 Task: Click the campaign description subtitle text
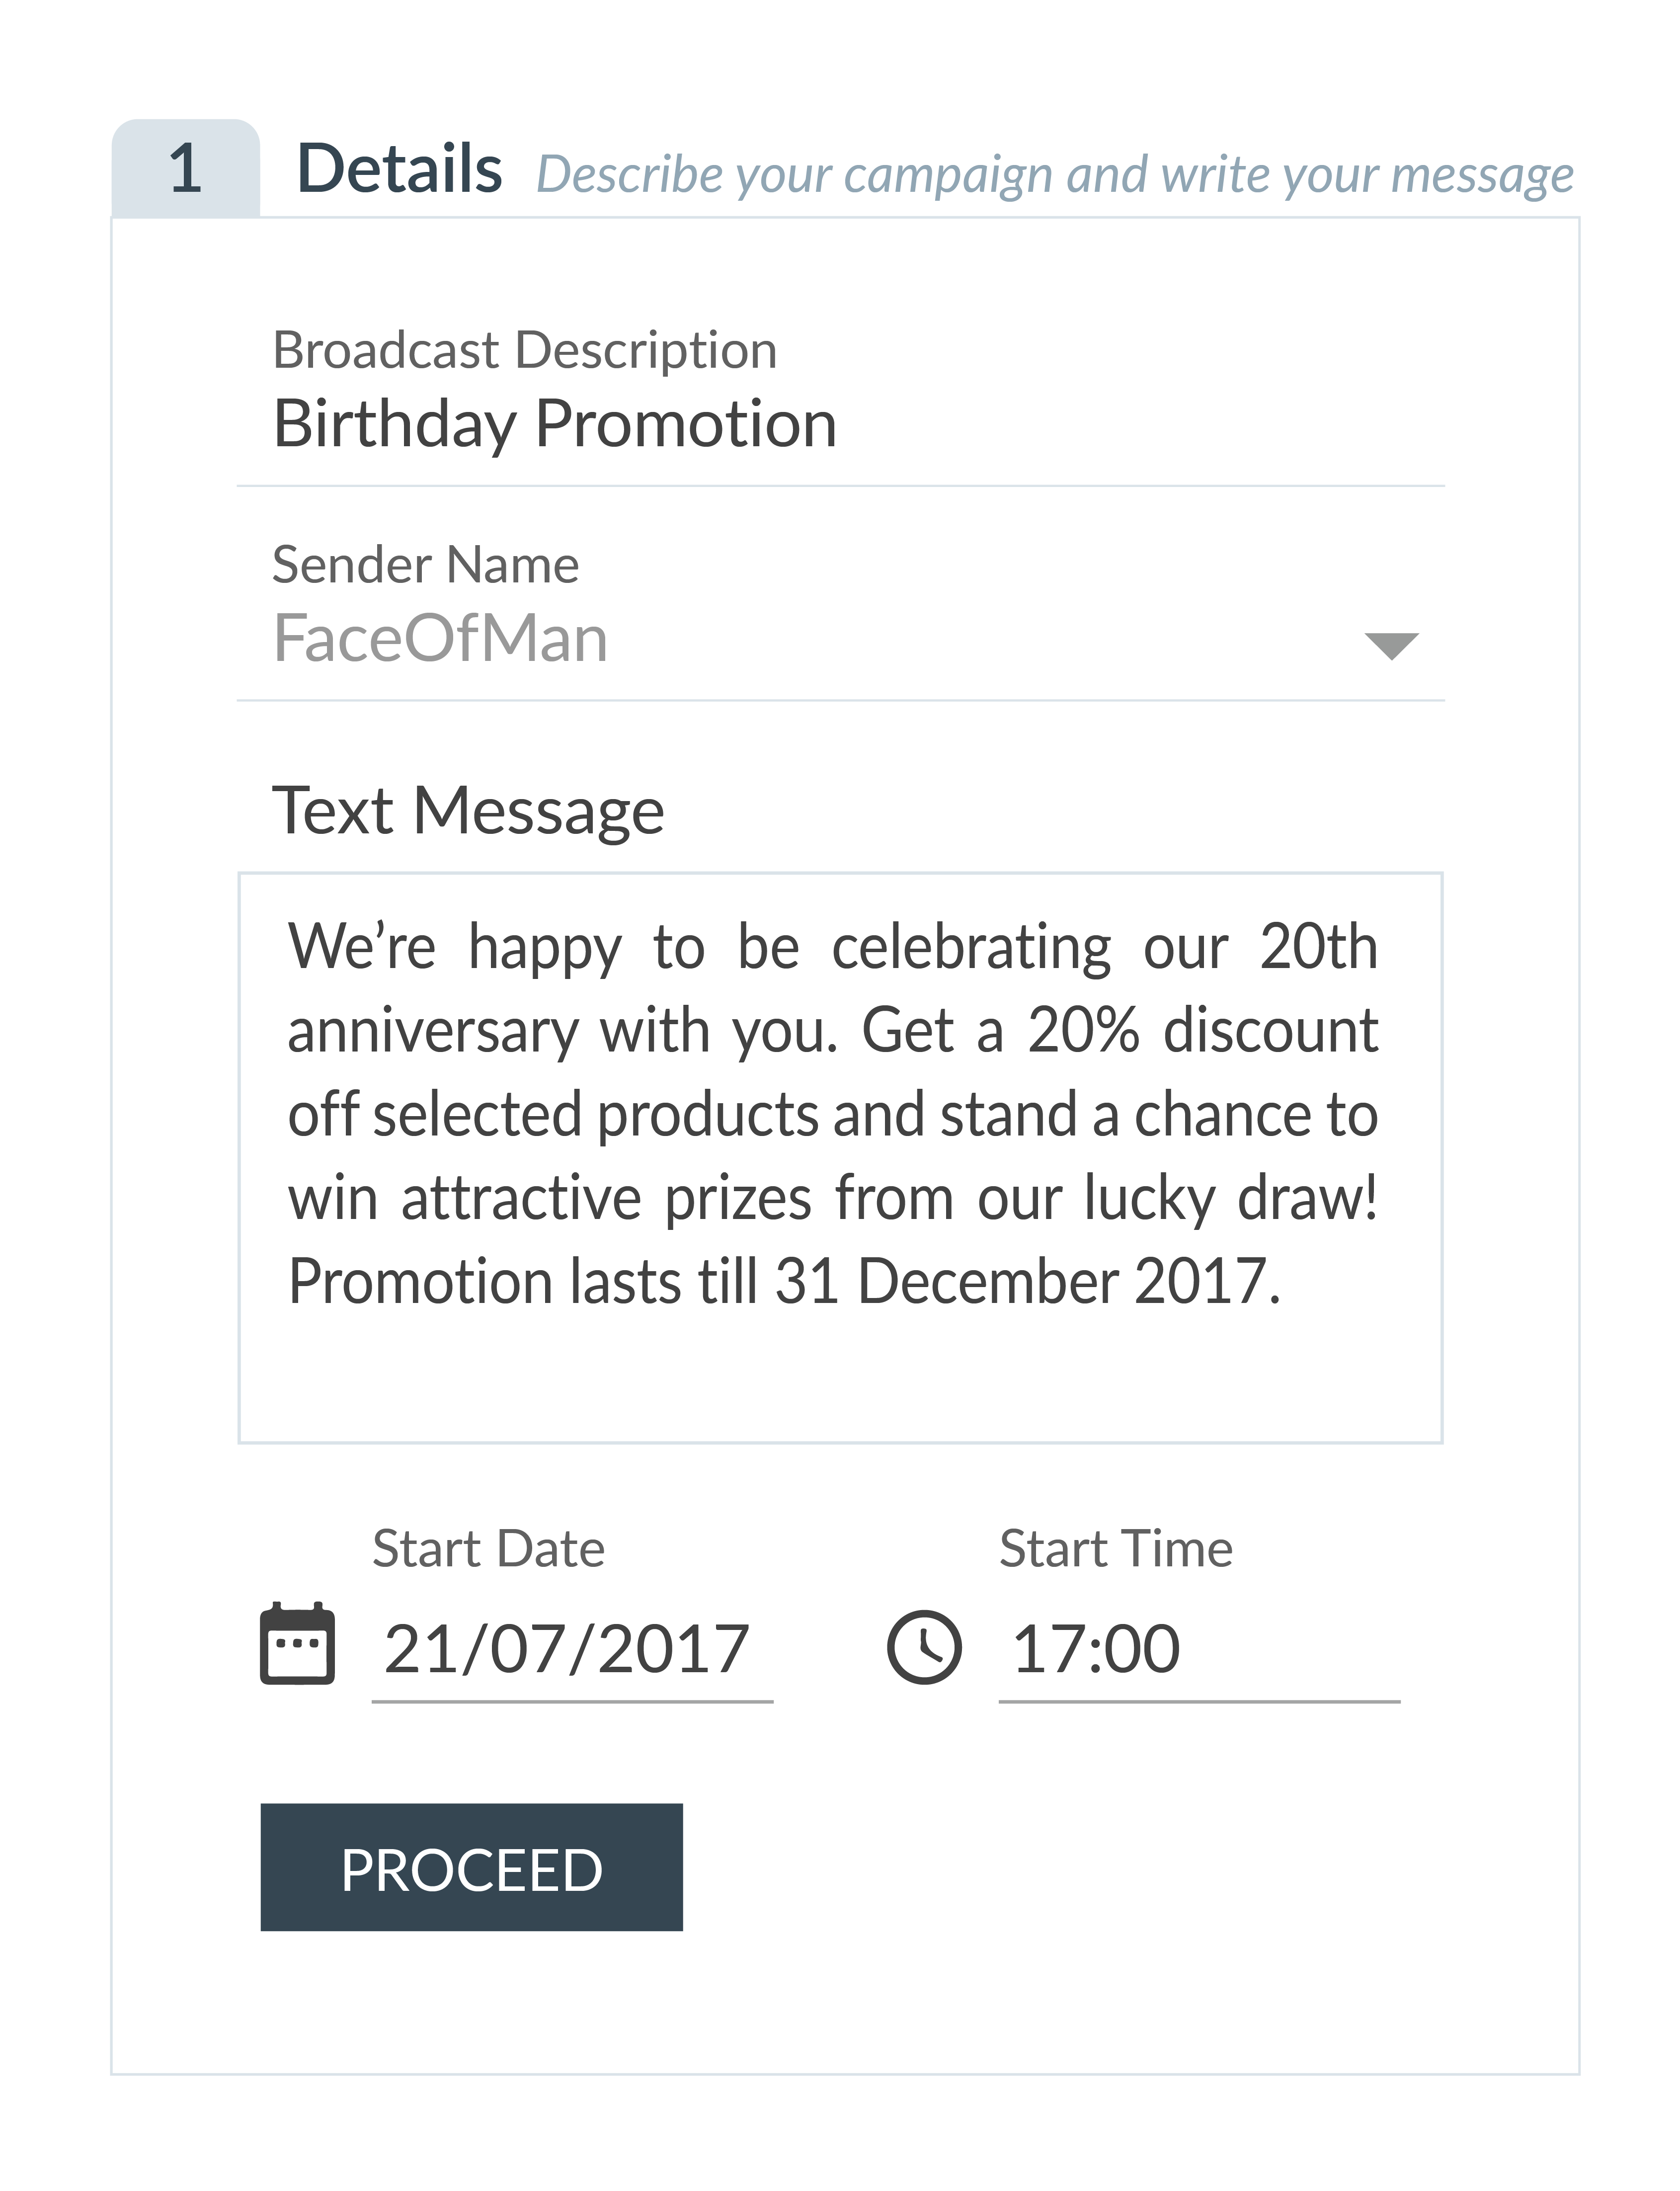point(1055,175)
